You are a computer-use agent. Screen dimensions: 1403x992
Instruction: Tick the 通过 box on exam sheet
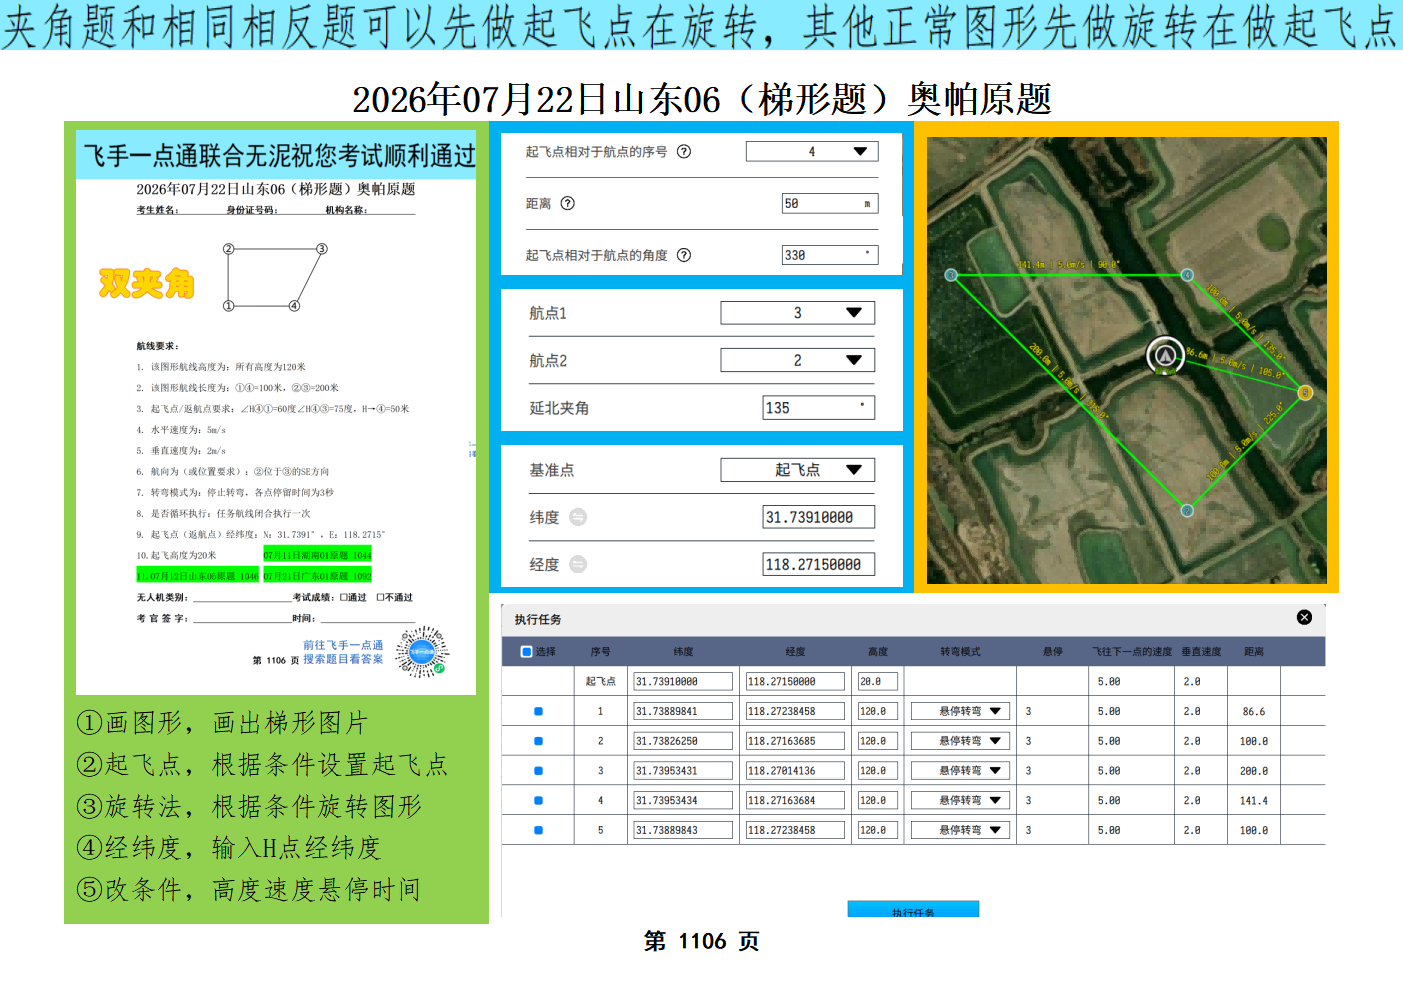(x=343, y=597)
